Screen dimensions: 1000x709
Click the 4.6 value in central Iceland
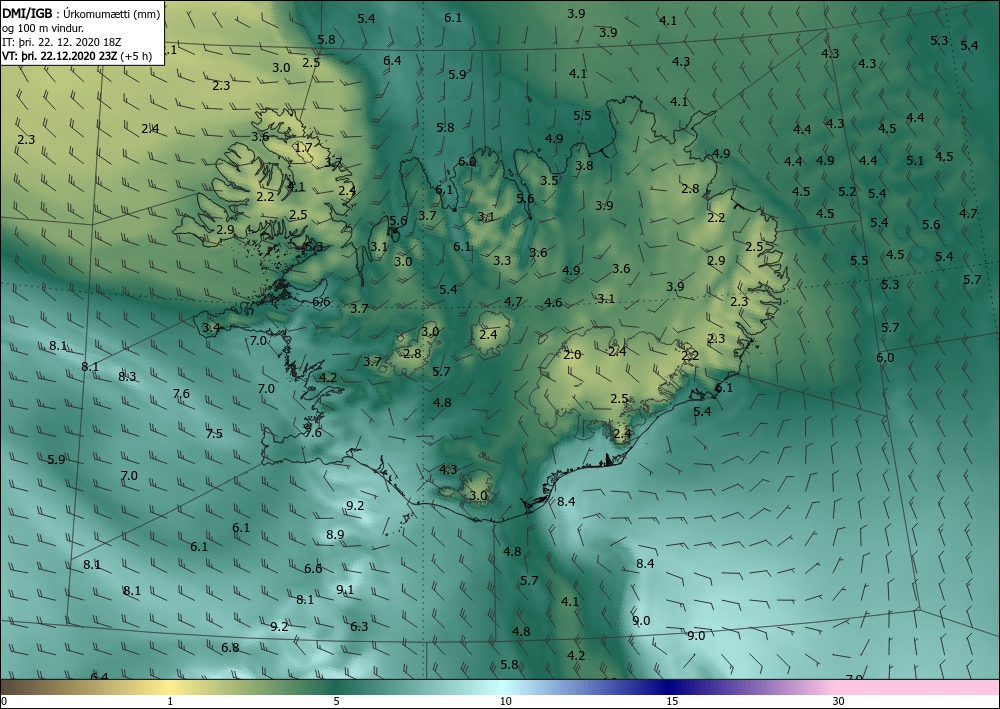(553, 303)
